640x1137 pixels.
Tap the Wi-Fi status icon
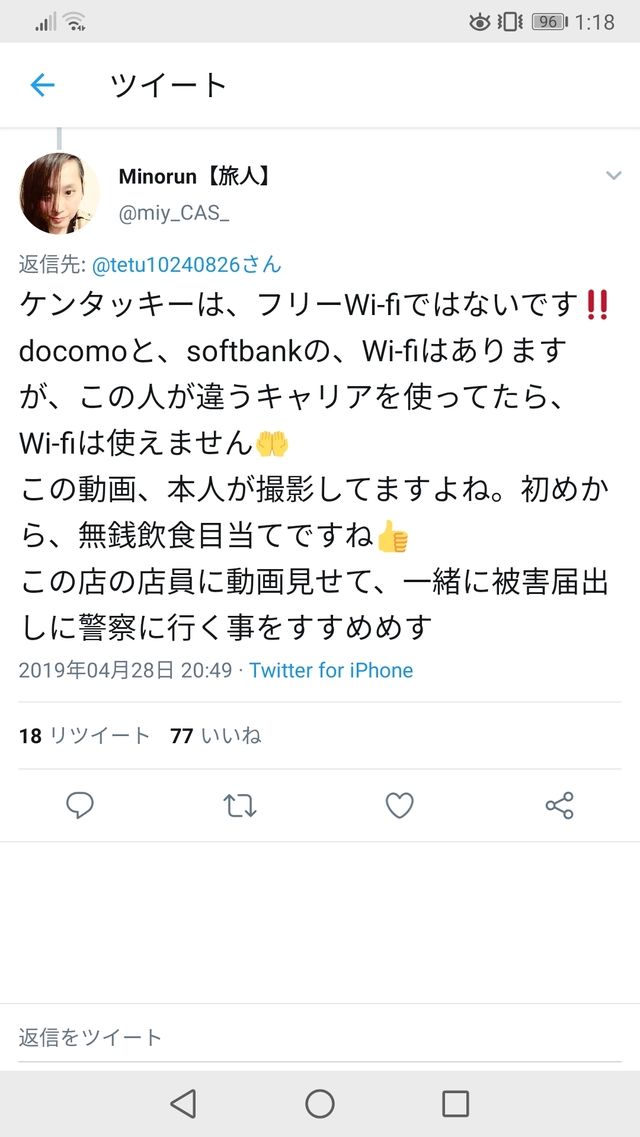coord(75,22)
